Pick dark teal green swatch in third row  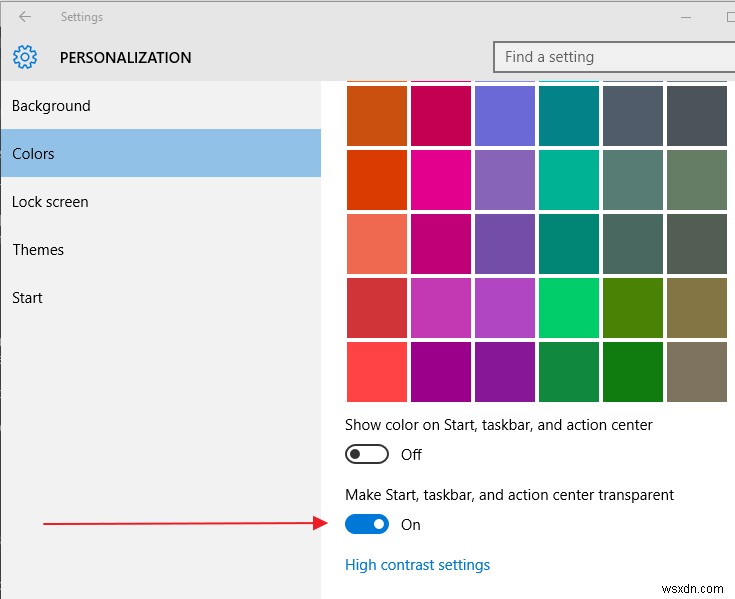click(x=569, y=244)
